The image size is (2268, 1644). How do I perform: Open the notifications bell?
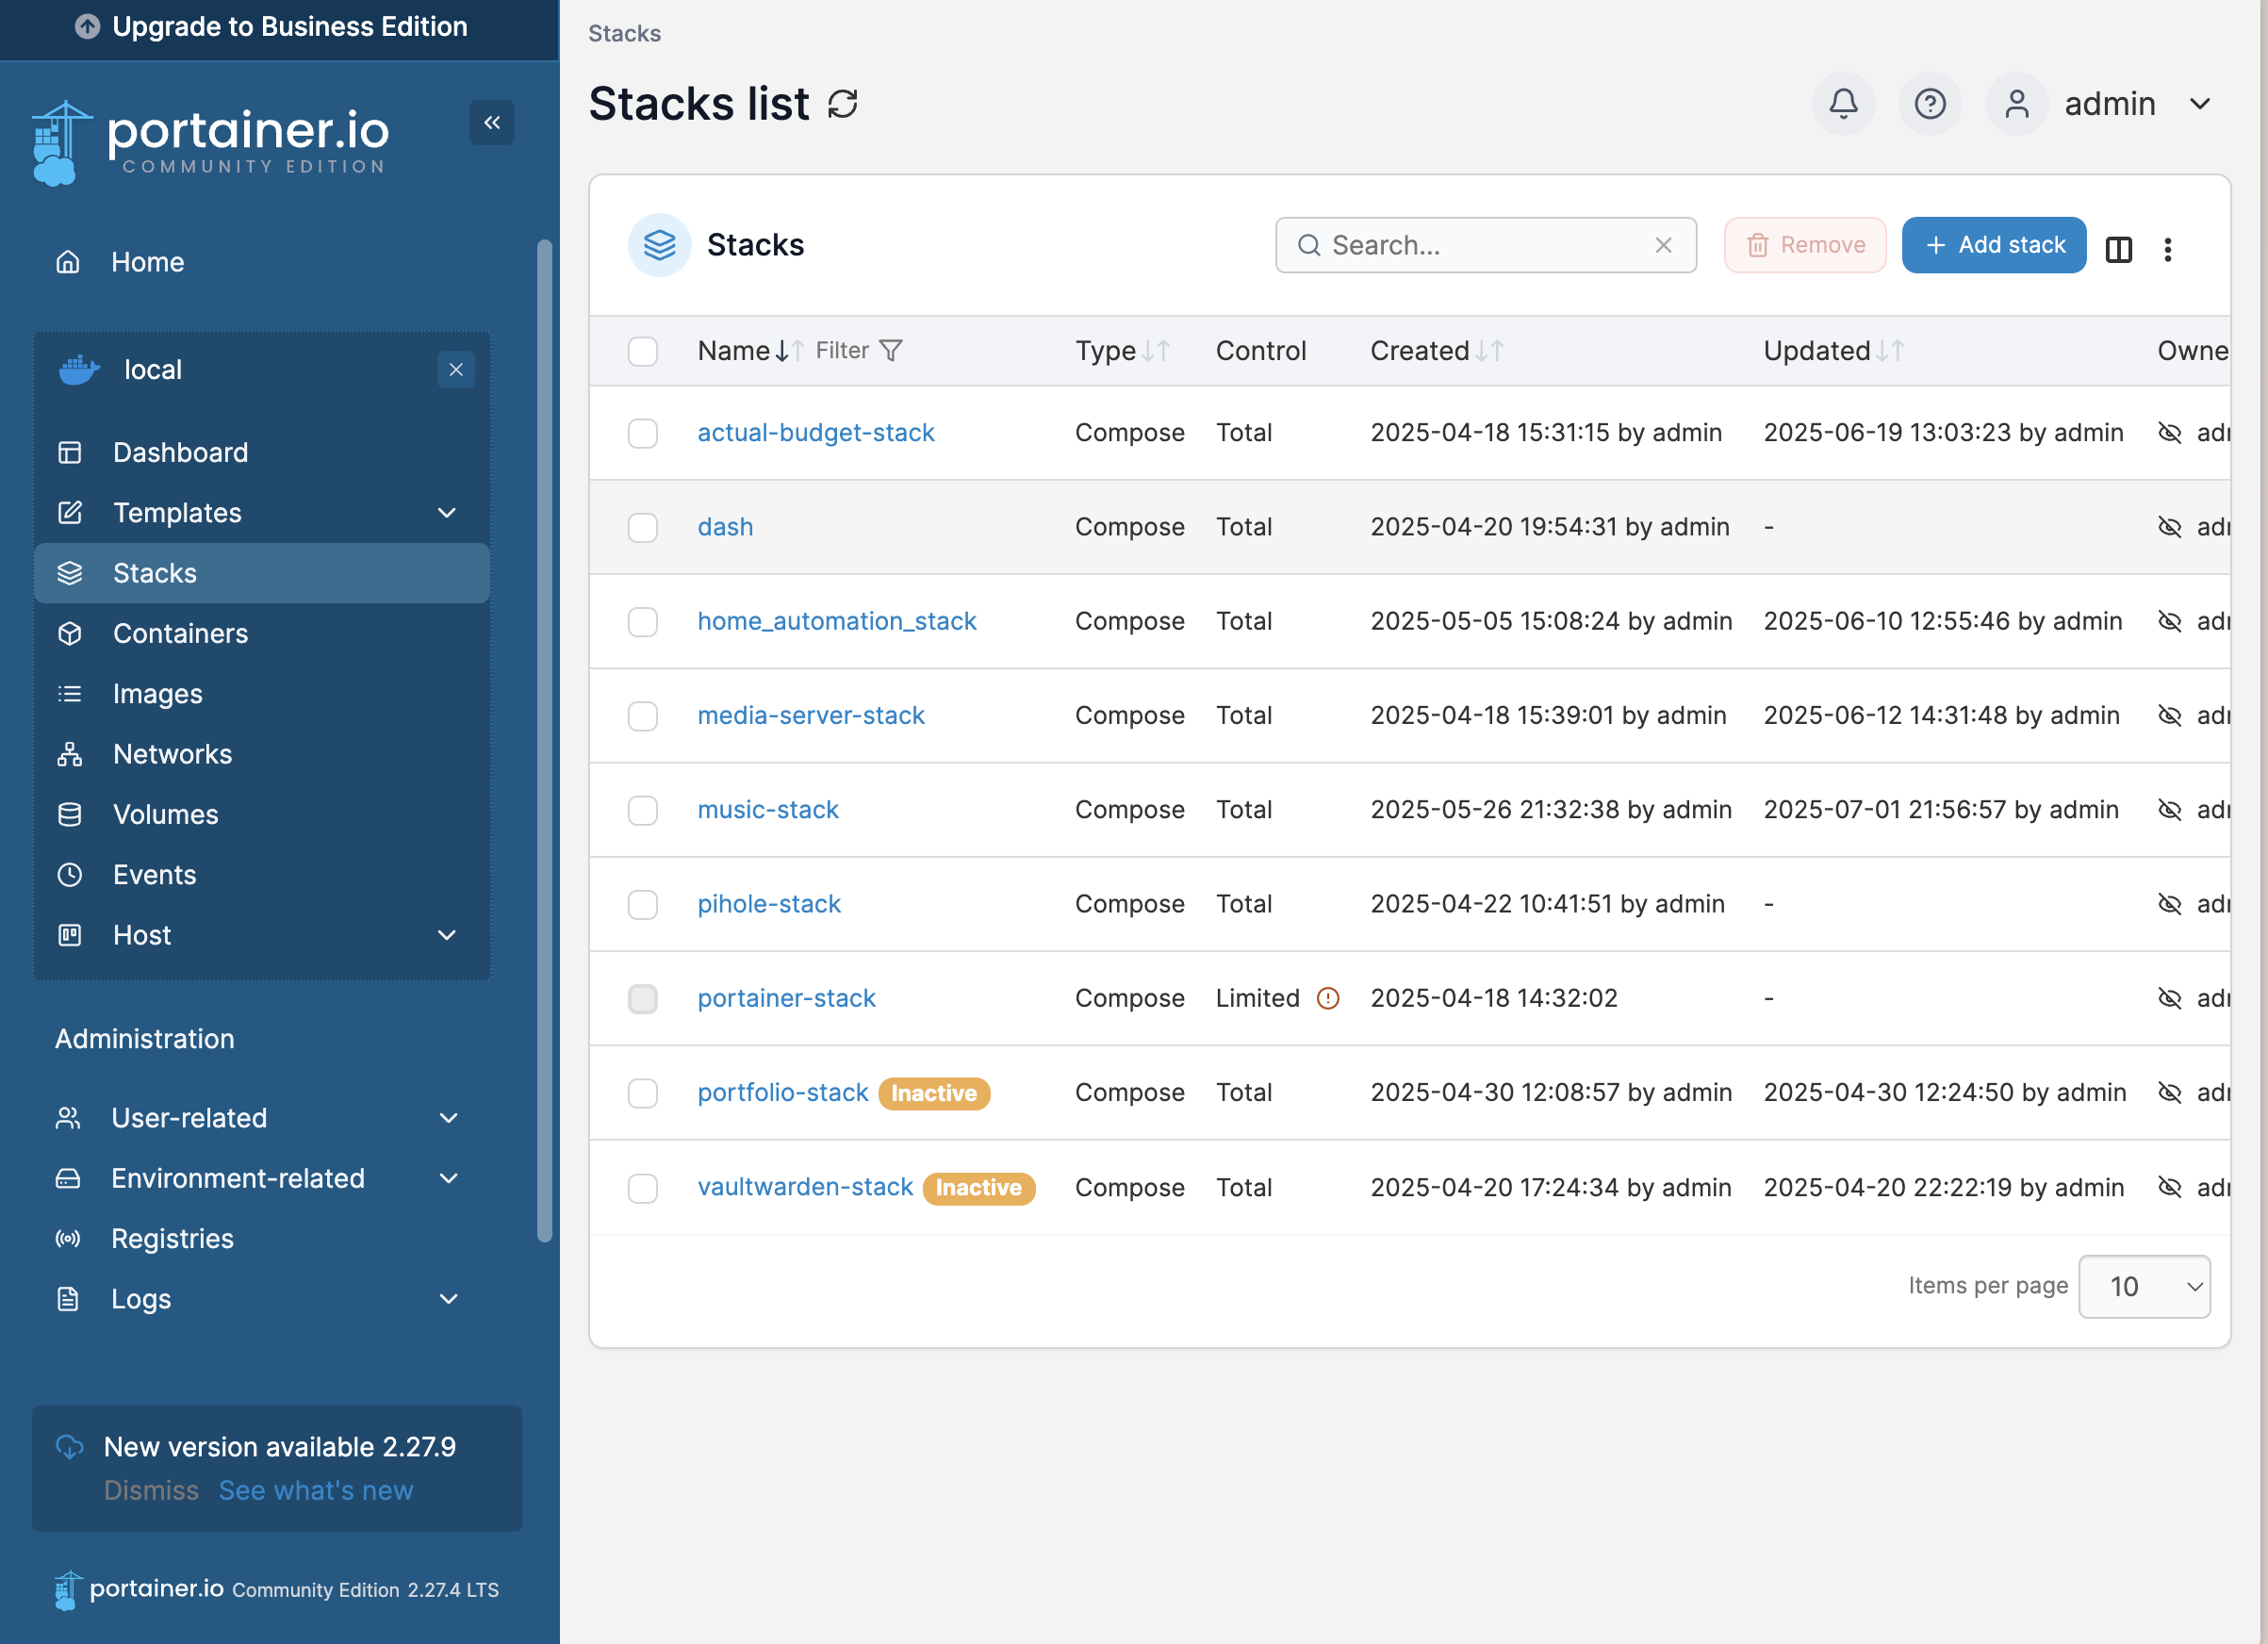coord(1842,104)
